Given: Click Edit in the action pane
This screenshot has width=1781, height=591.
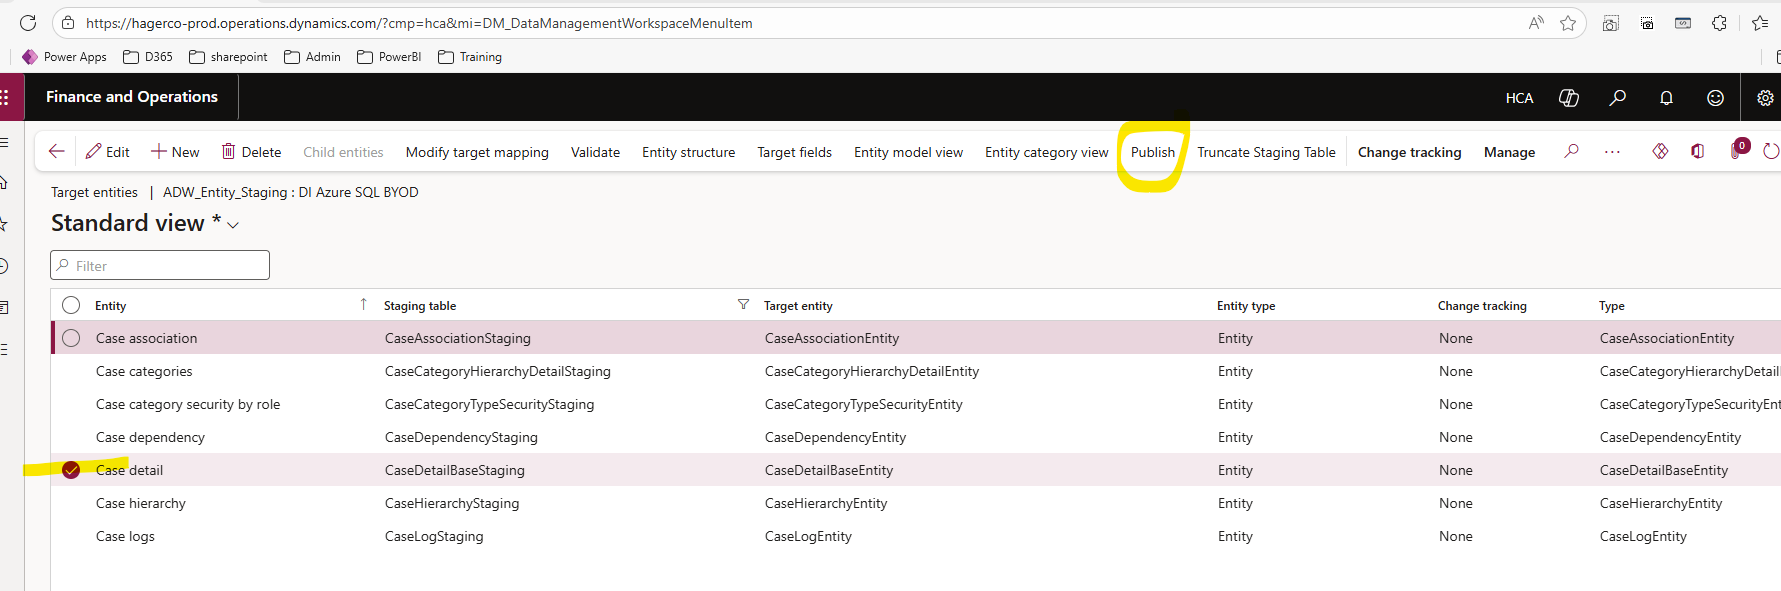Looking at the screenshot, I should point(108,152).
